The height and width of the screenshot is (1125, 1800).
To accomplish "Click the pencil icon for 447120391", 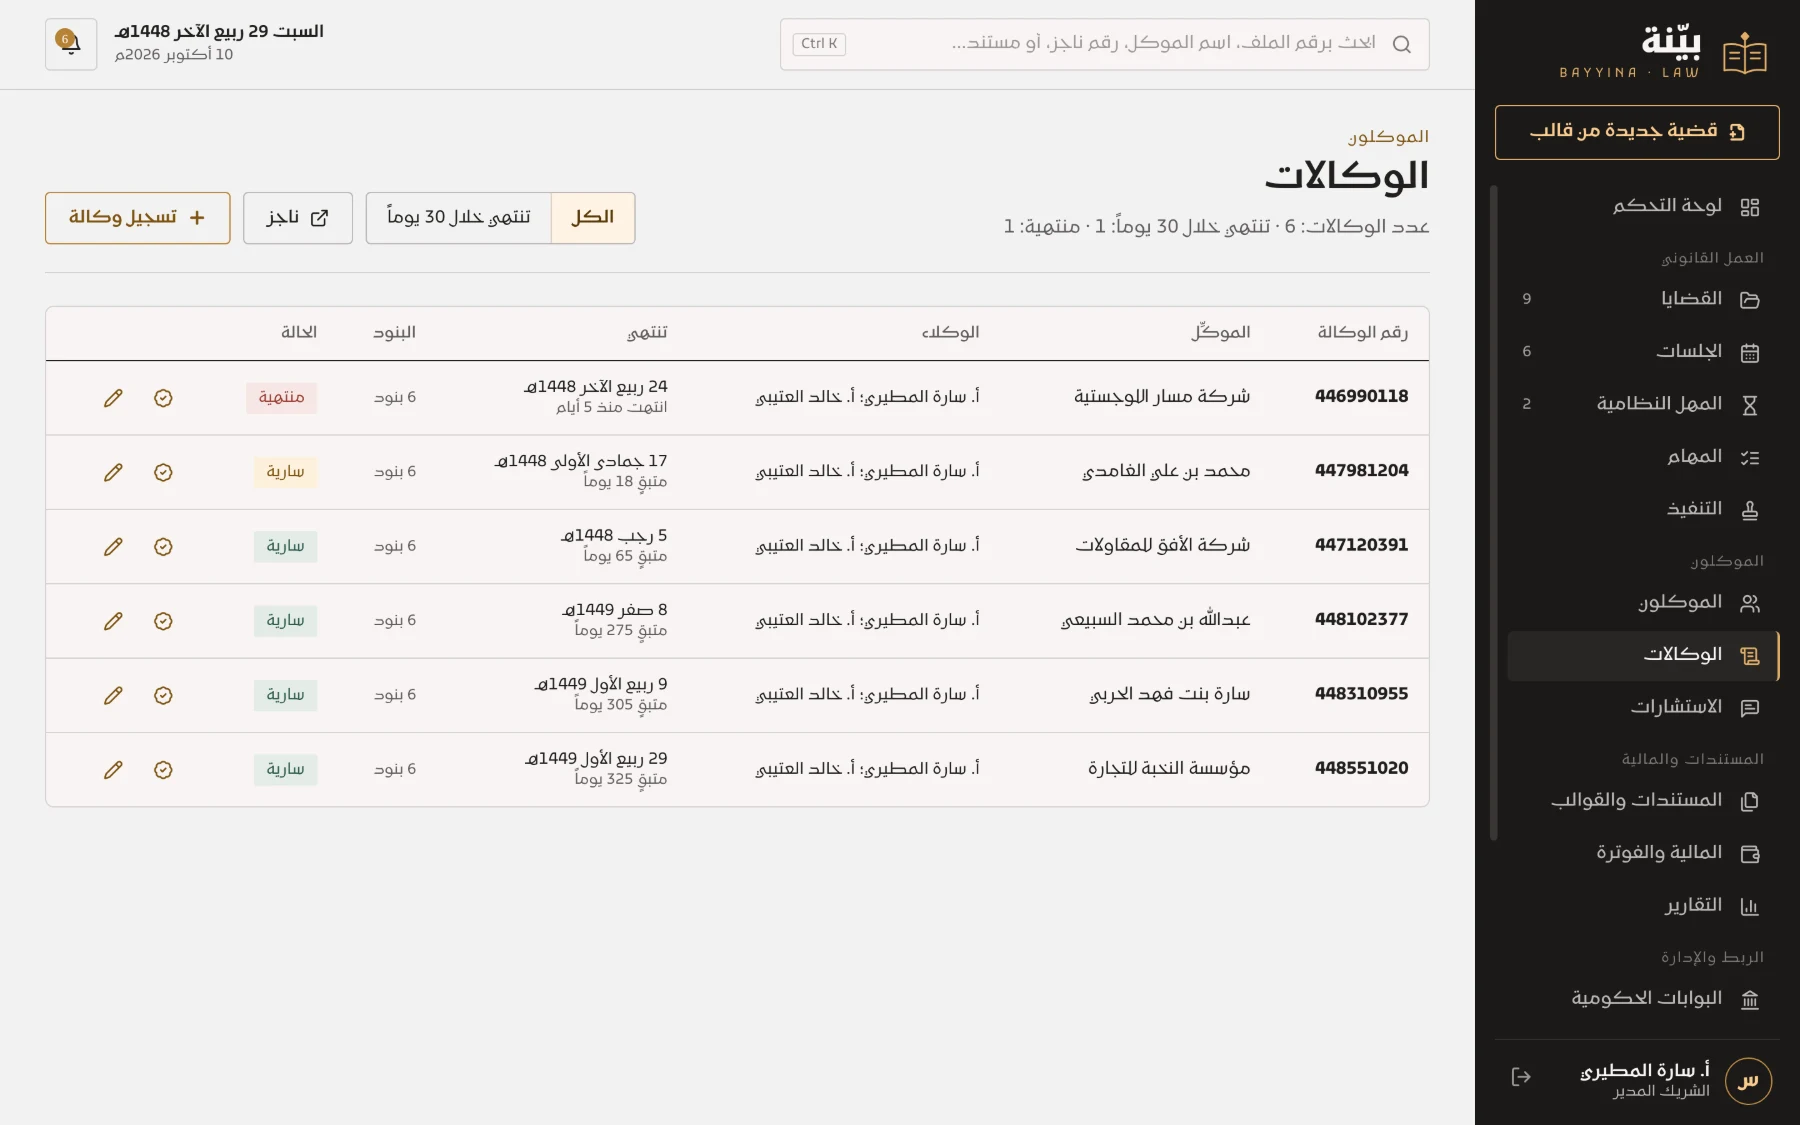I will tap(113, 547).
